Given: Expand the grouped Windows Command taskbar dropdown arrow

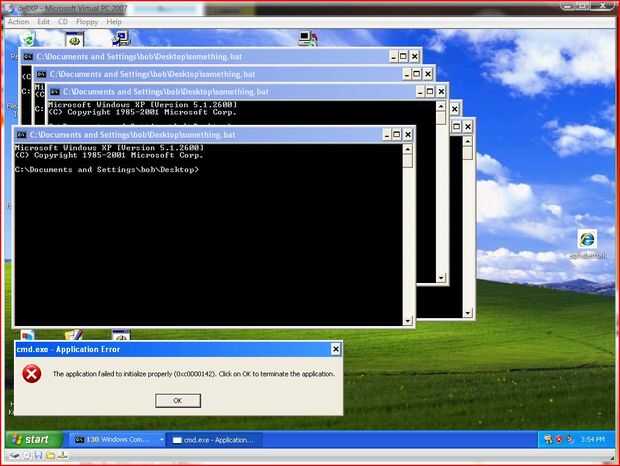Looking at the screenshot, I should tap(161, 440).
